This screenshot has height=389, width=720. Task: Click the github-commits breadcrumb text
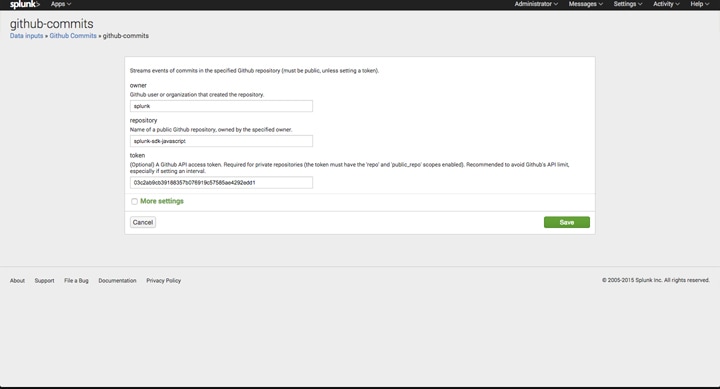pos(126,36)
